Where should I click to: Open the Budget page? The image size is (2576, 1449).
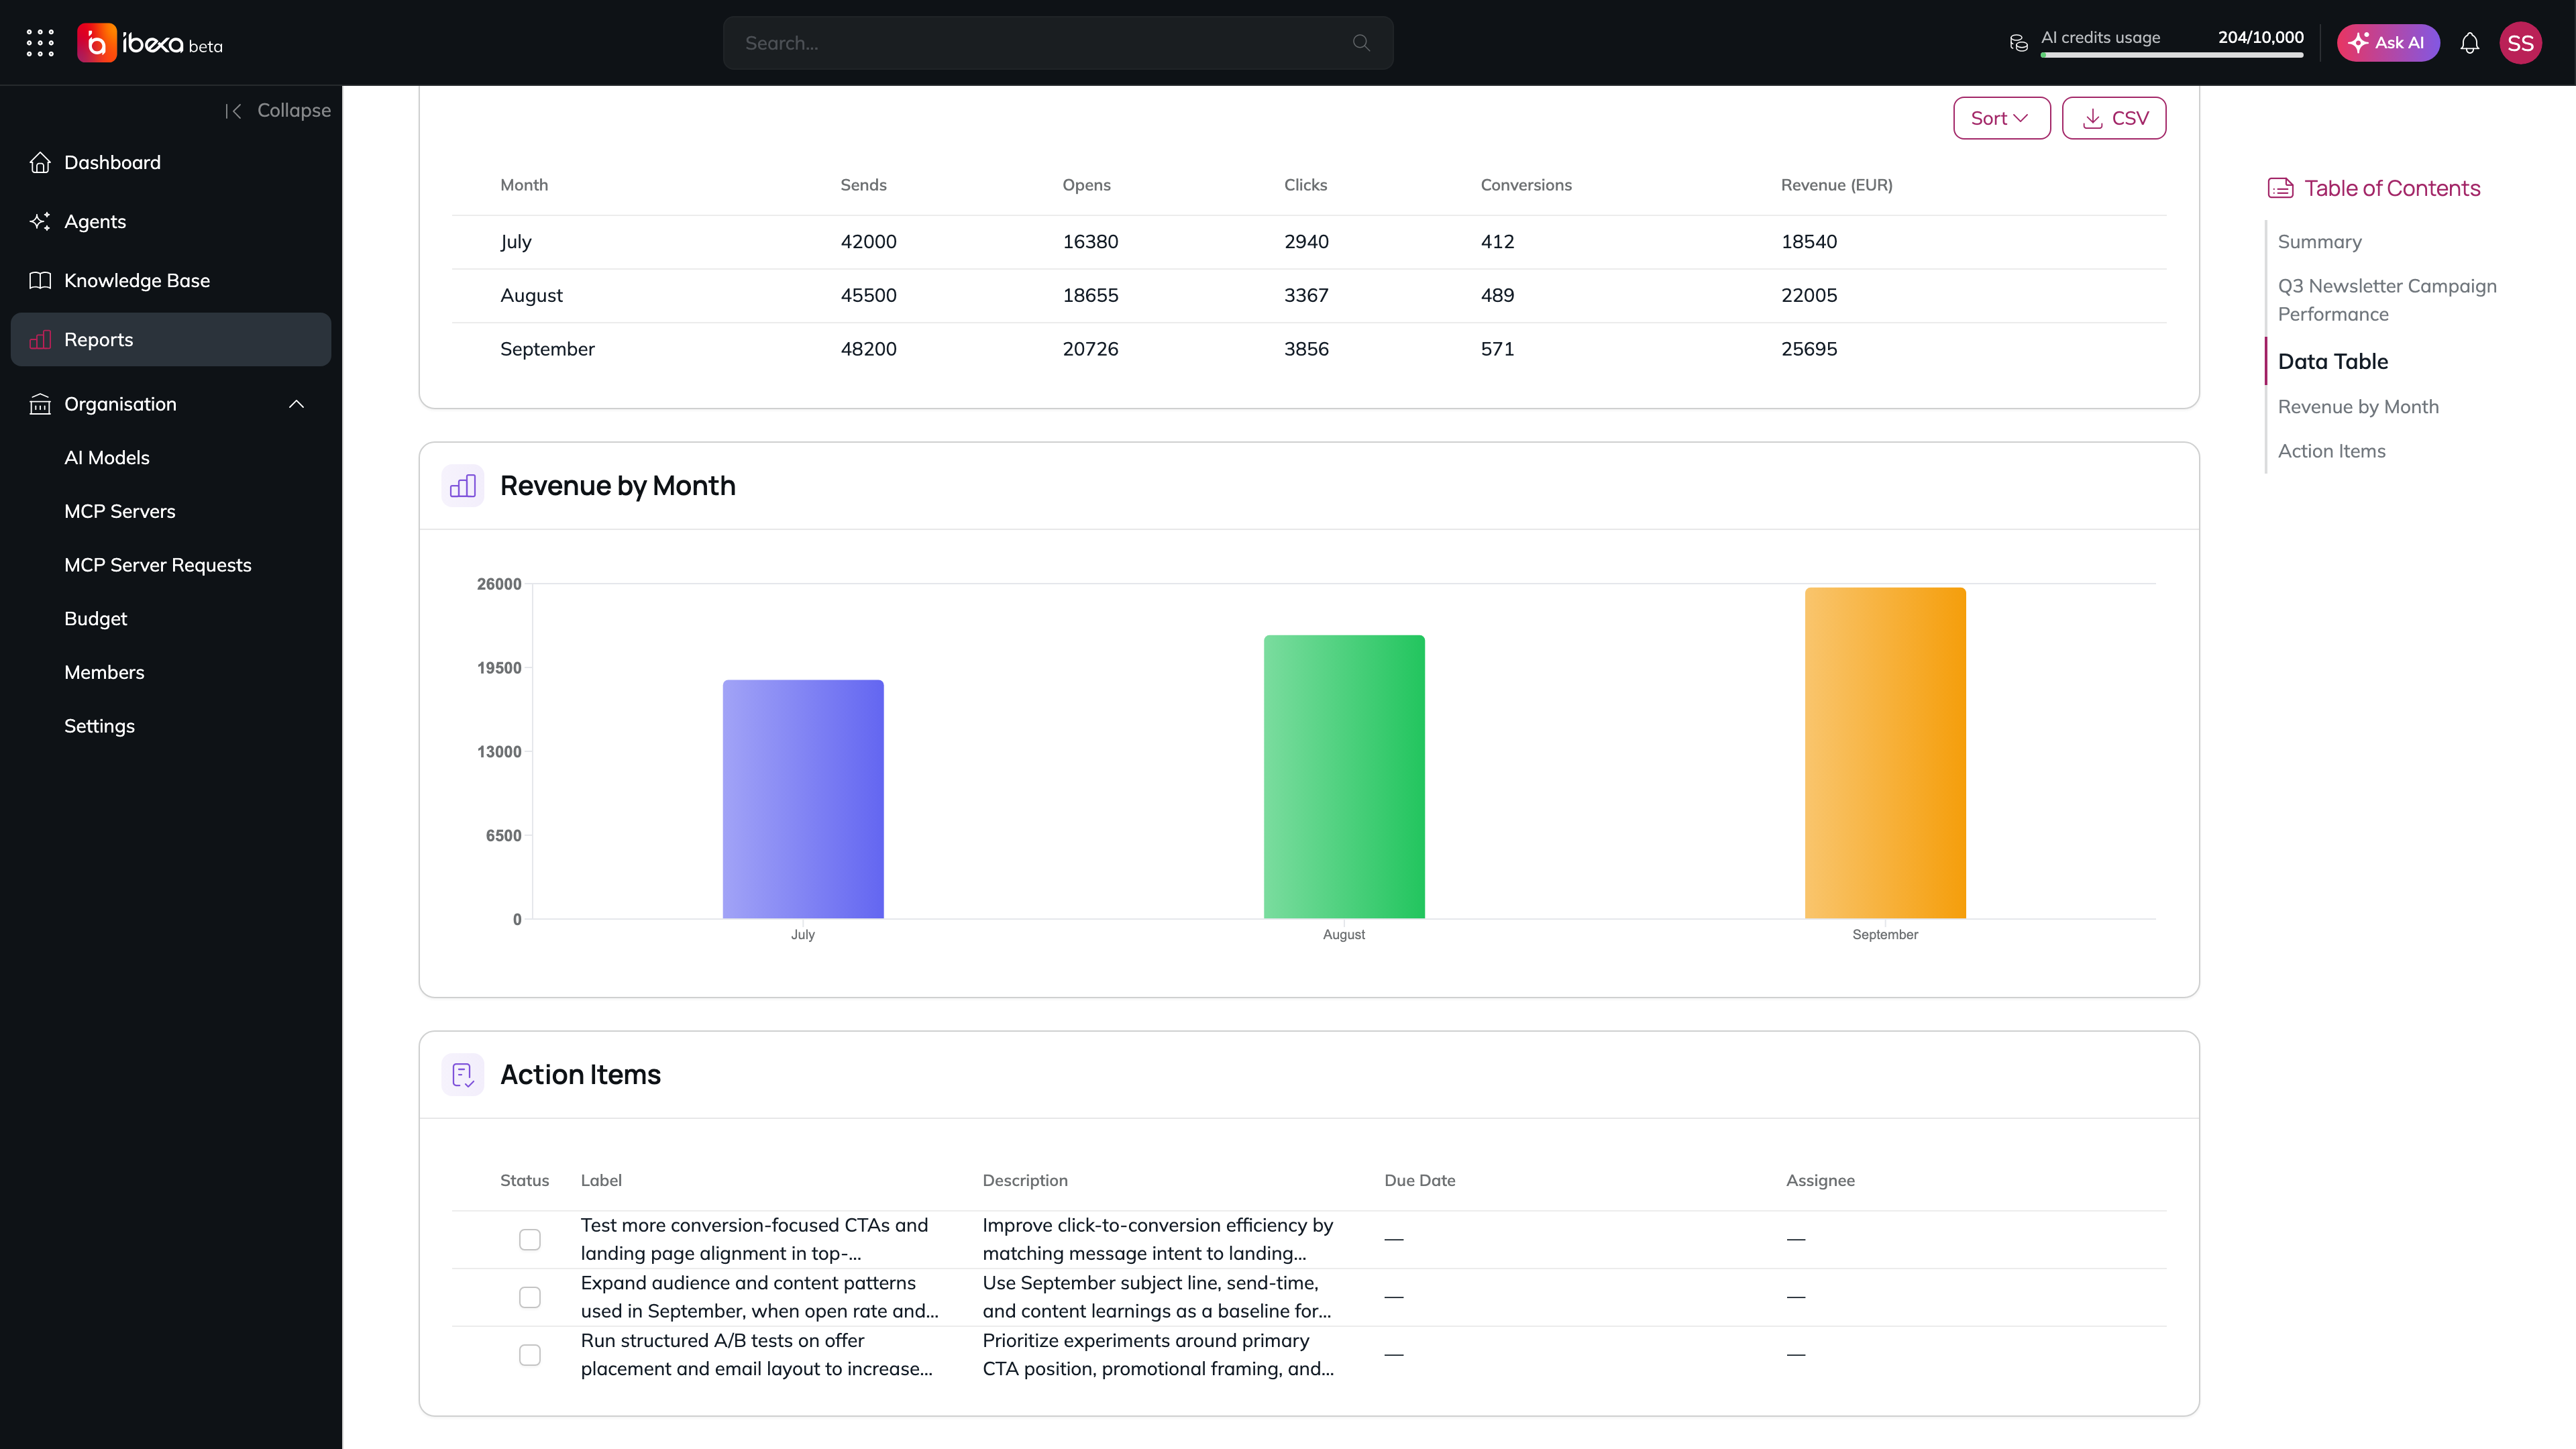(96, 619)
